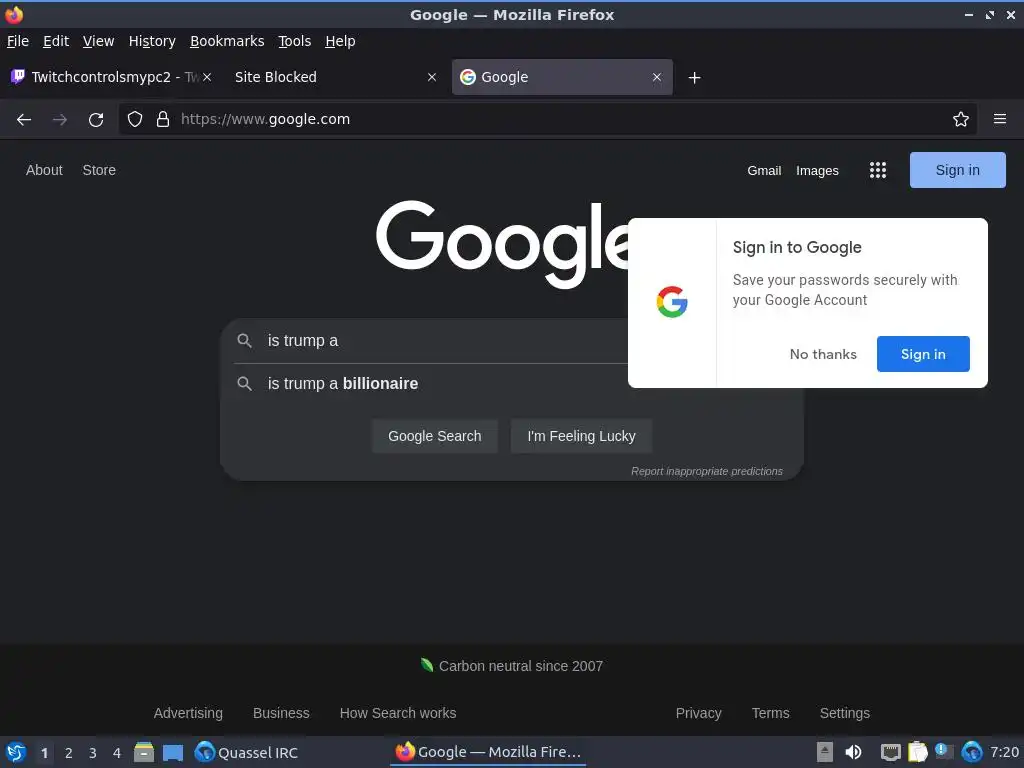Open How Search works link

(x=398, y=713)
